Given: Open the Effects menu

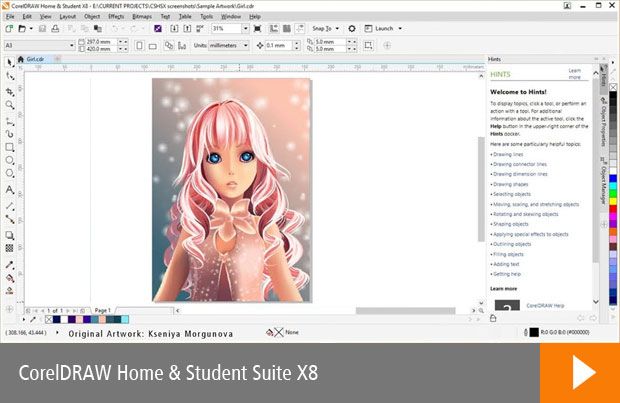Looking at the screenshot, I should 116,17.
